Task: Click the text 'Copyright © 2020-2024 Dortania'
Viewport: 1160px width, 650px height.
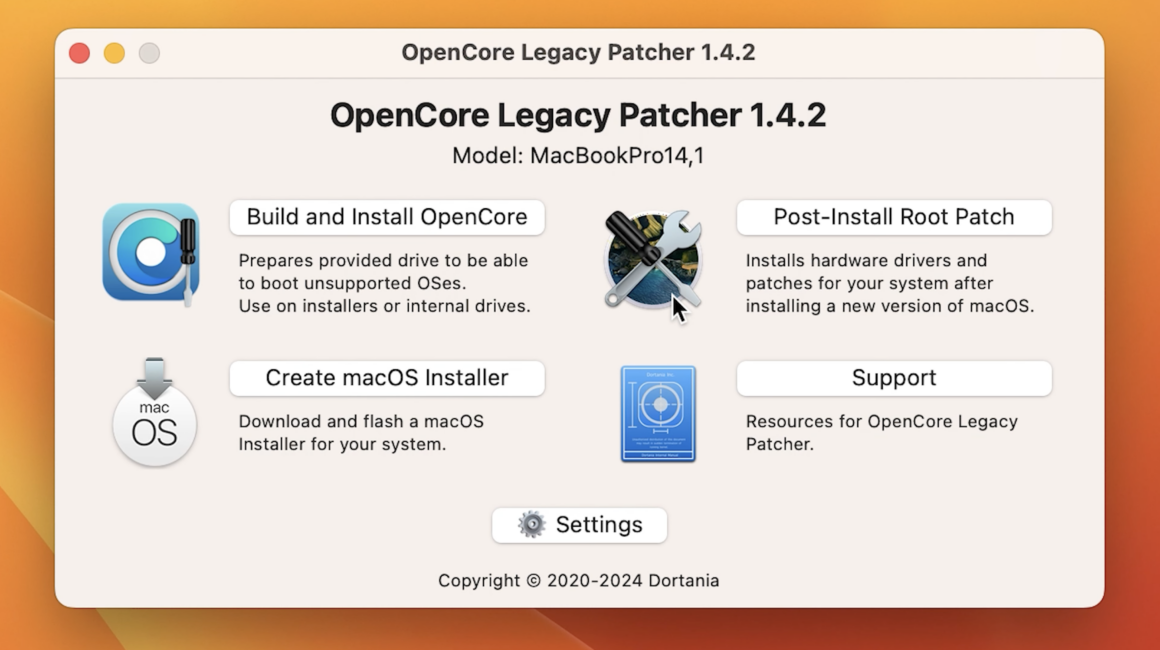Action: [579, 580]
